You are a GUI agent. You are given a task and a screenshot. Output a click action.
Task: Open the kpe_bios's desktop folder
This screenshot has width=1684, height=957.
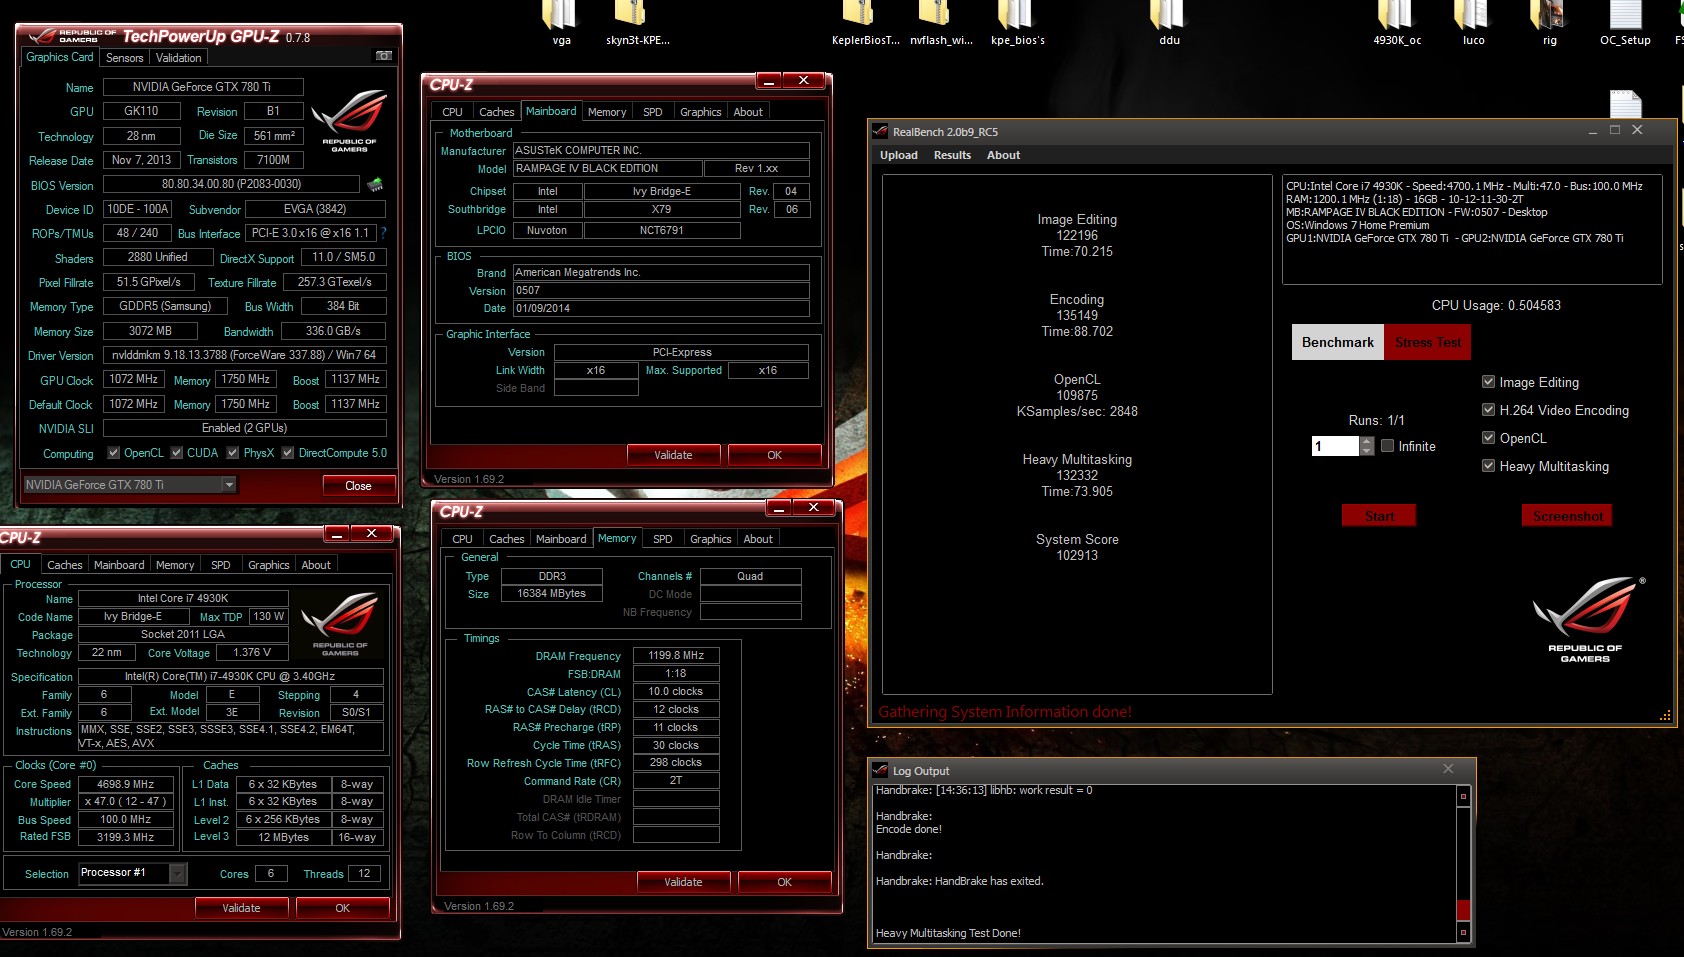[x=1017, y=22]
